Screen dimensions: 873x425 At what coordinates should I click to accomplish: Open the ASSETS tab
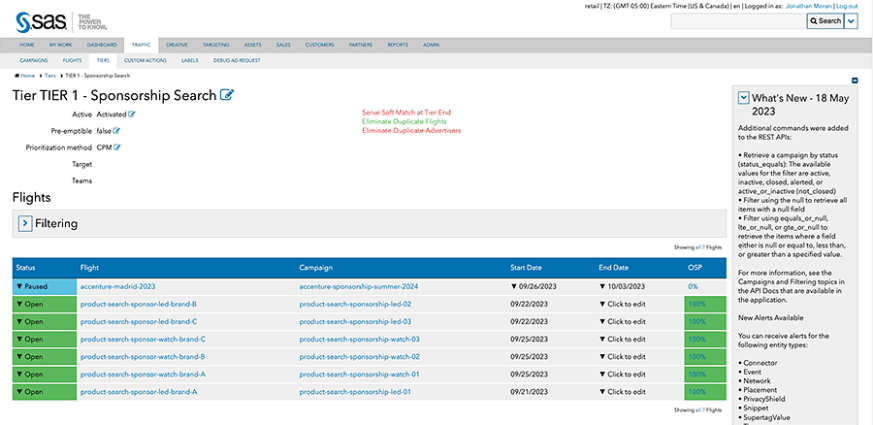pos(253,45)
